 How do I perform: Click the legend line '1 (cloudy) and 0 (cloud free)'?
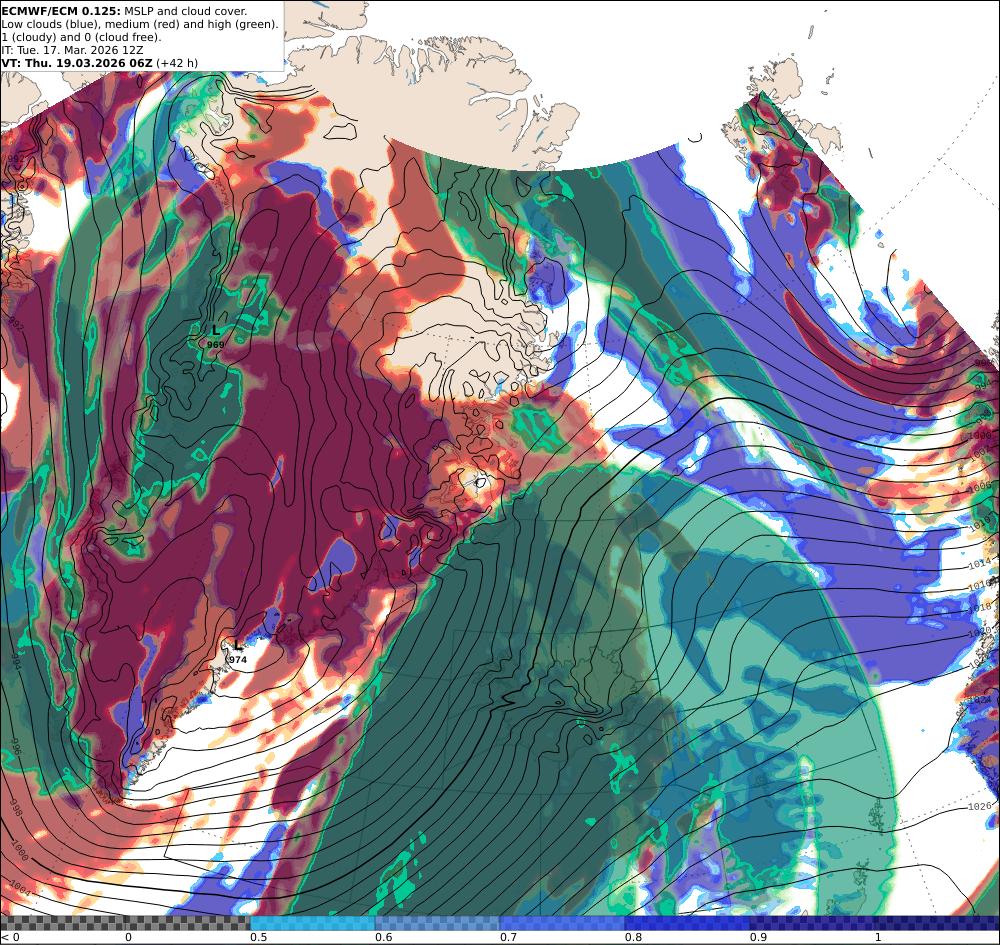(x=82, y=37)
